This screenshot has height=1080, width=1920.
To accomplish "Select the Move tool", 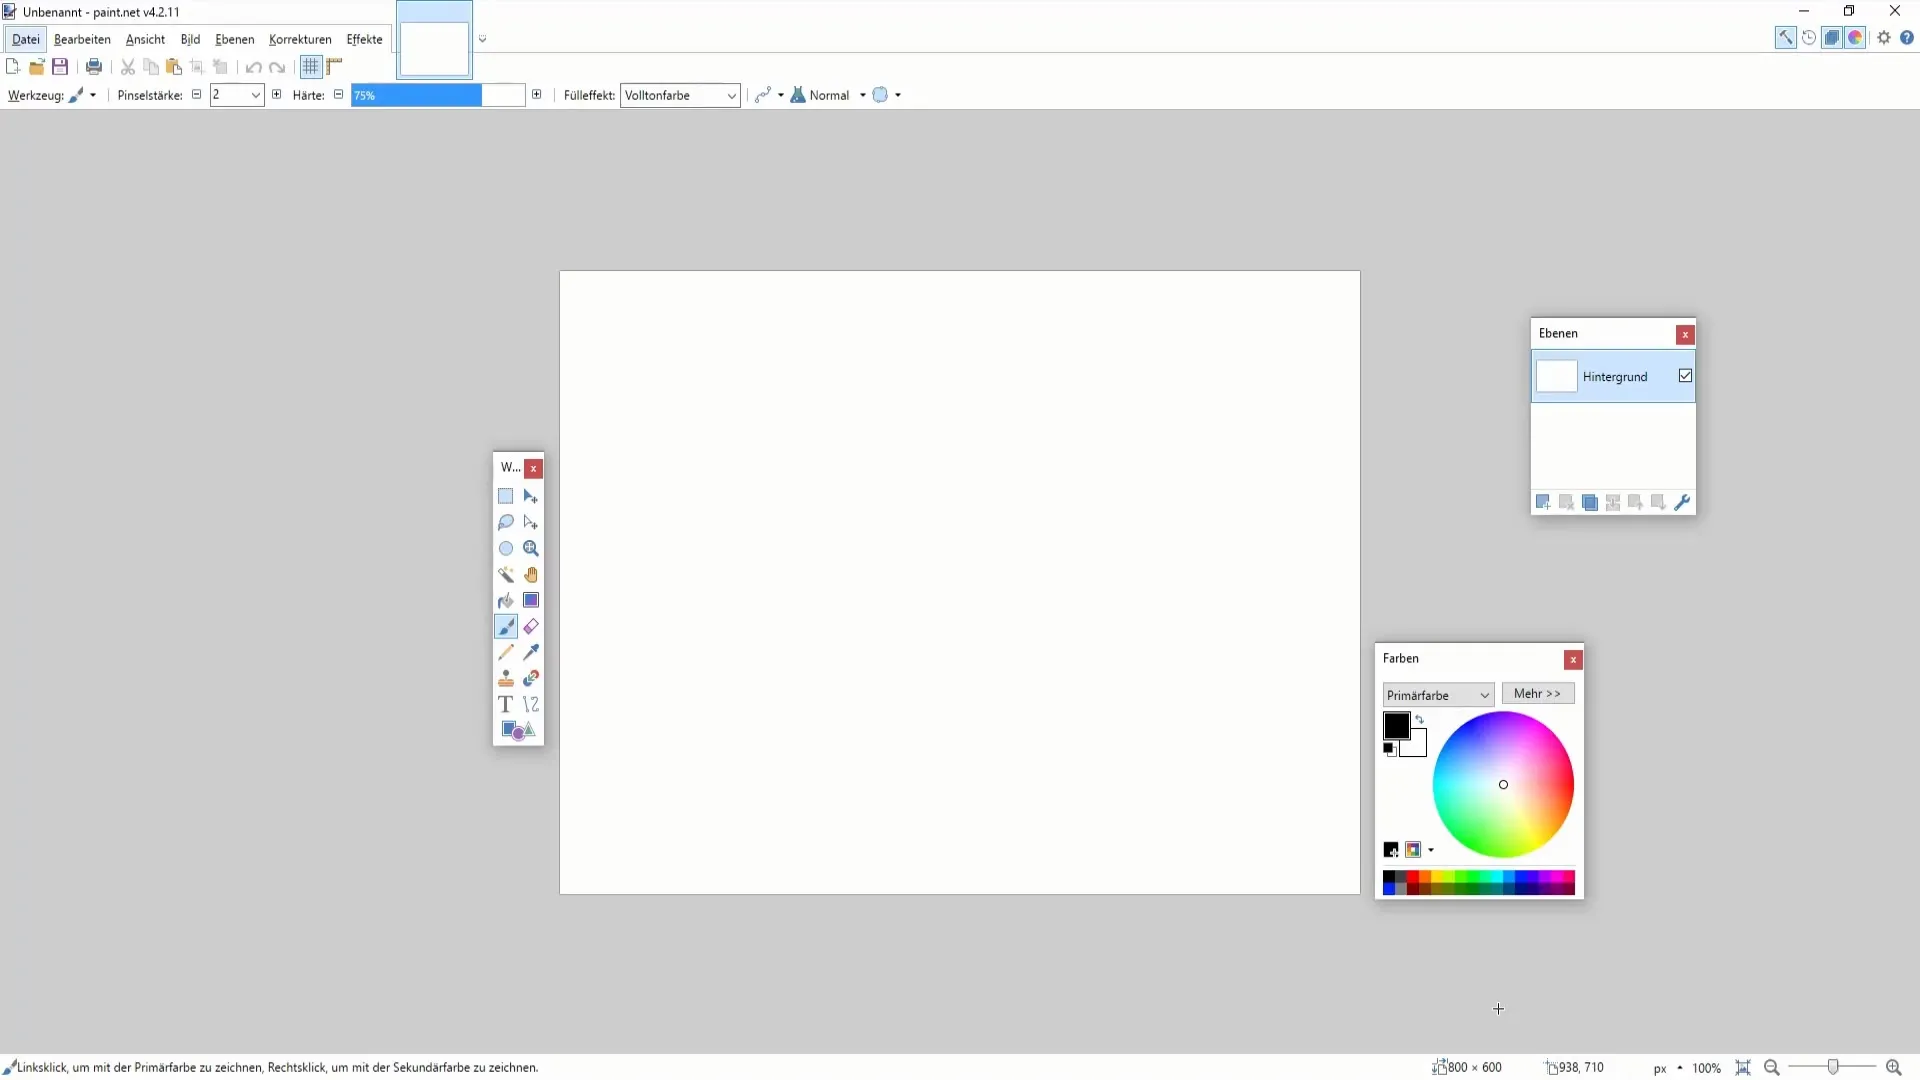I will [531, 496].
